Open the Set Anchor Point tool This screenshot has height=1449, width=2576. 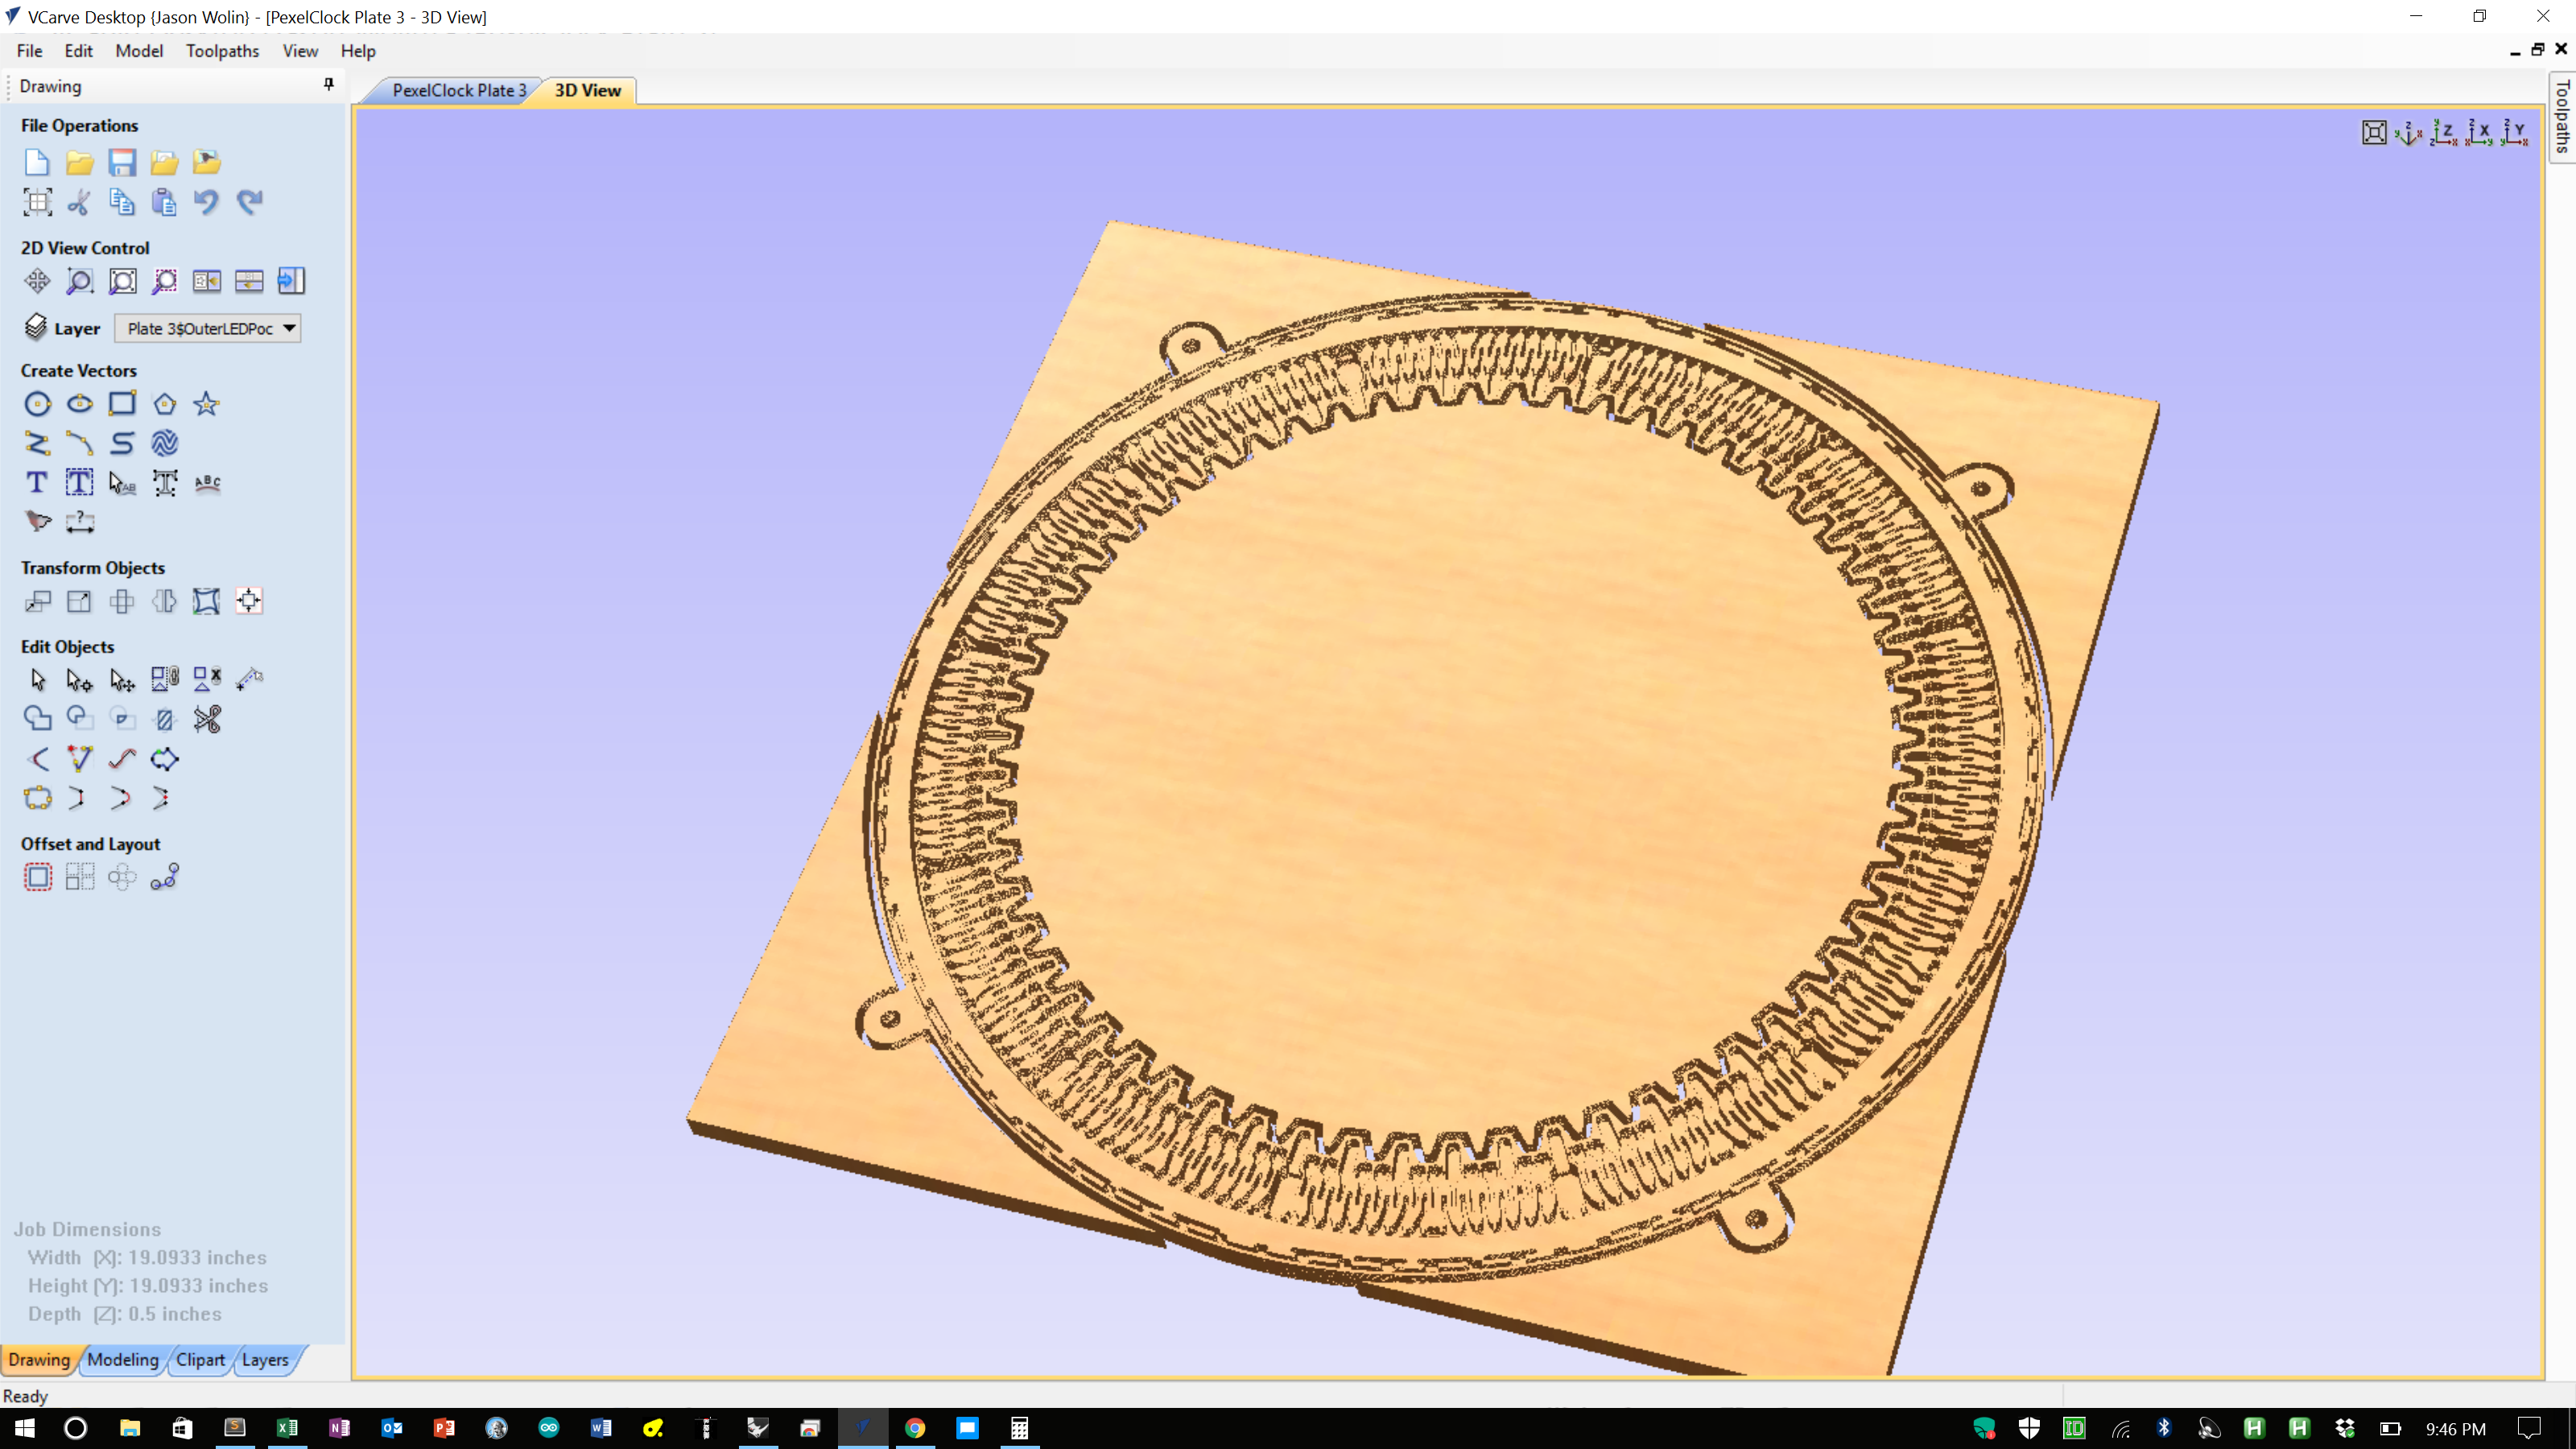click(x=249, y=601)
